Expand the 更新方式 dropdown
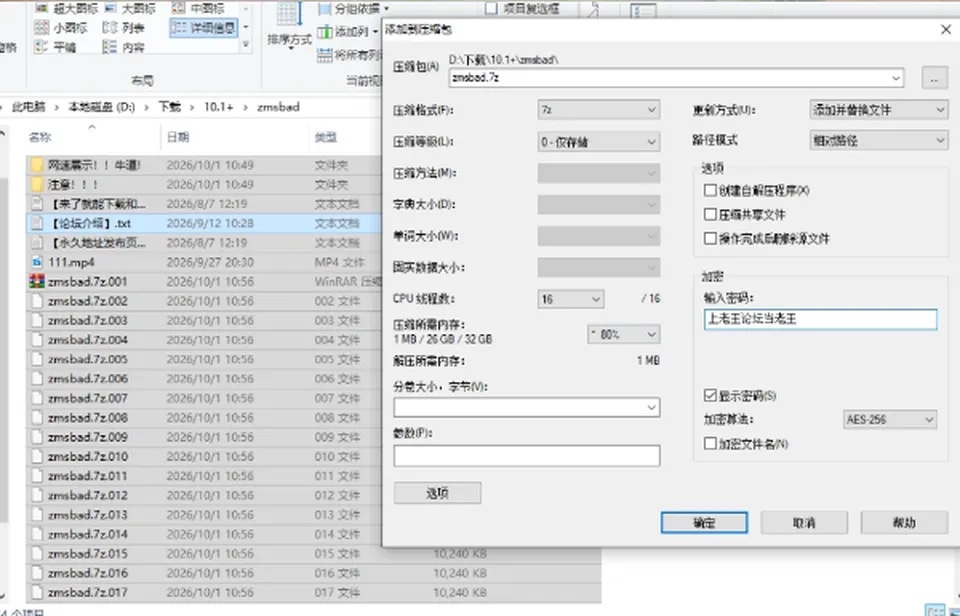 [x=879, y=110]
